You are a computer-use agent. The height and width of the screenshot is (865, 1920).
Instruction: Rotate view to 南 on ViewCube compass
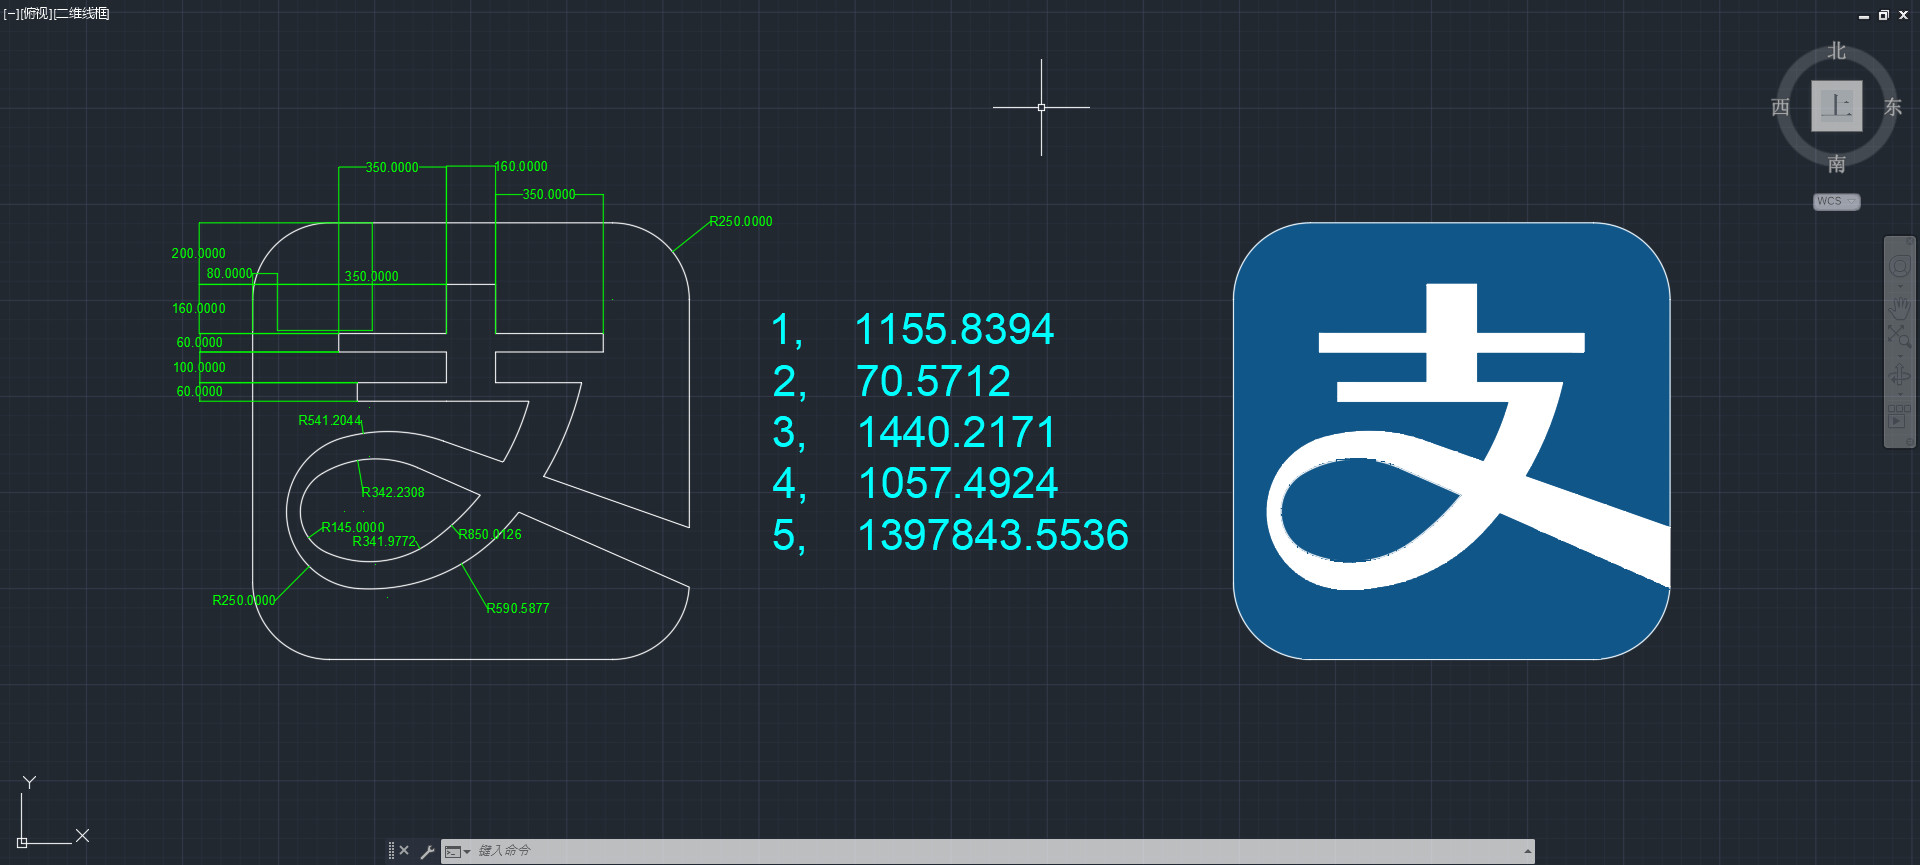tap(1837, 163)
